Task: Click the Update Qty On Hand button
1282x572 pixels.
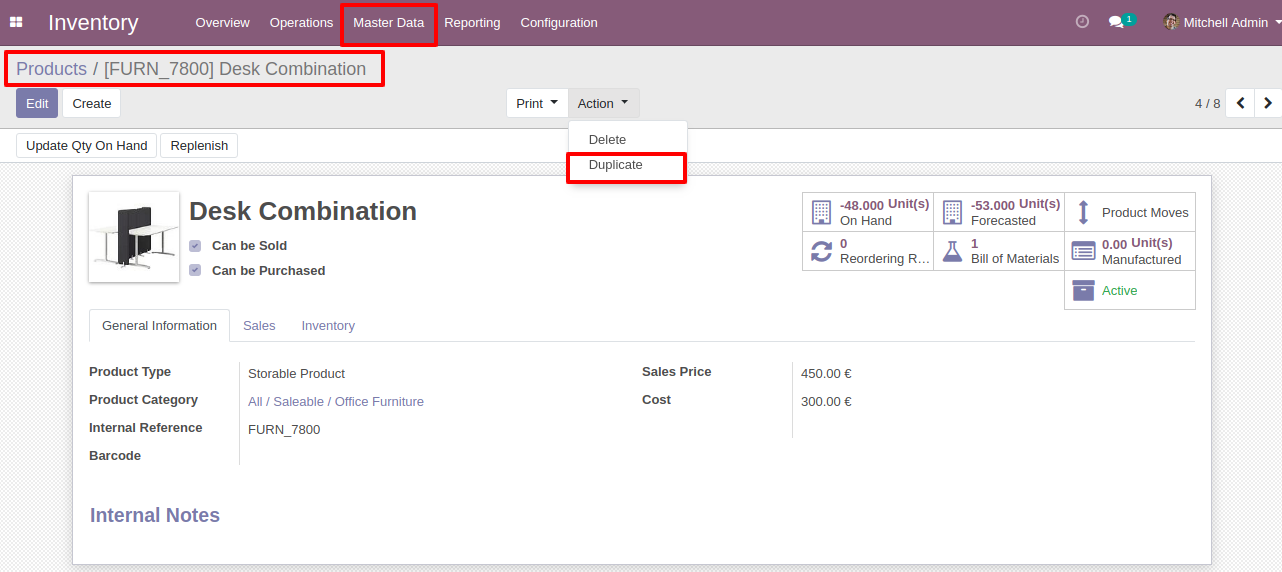Action: (87, 146)
